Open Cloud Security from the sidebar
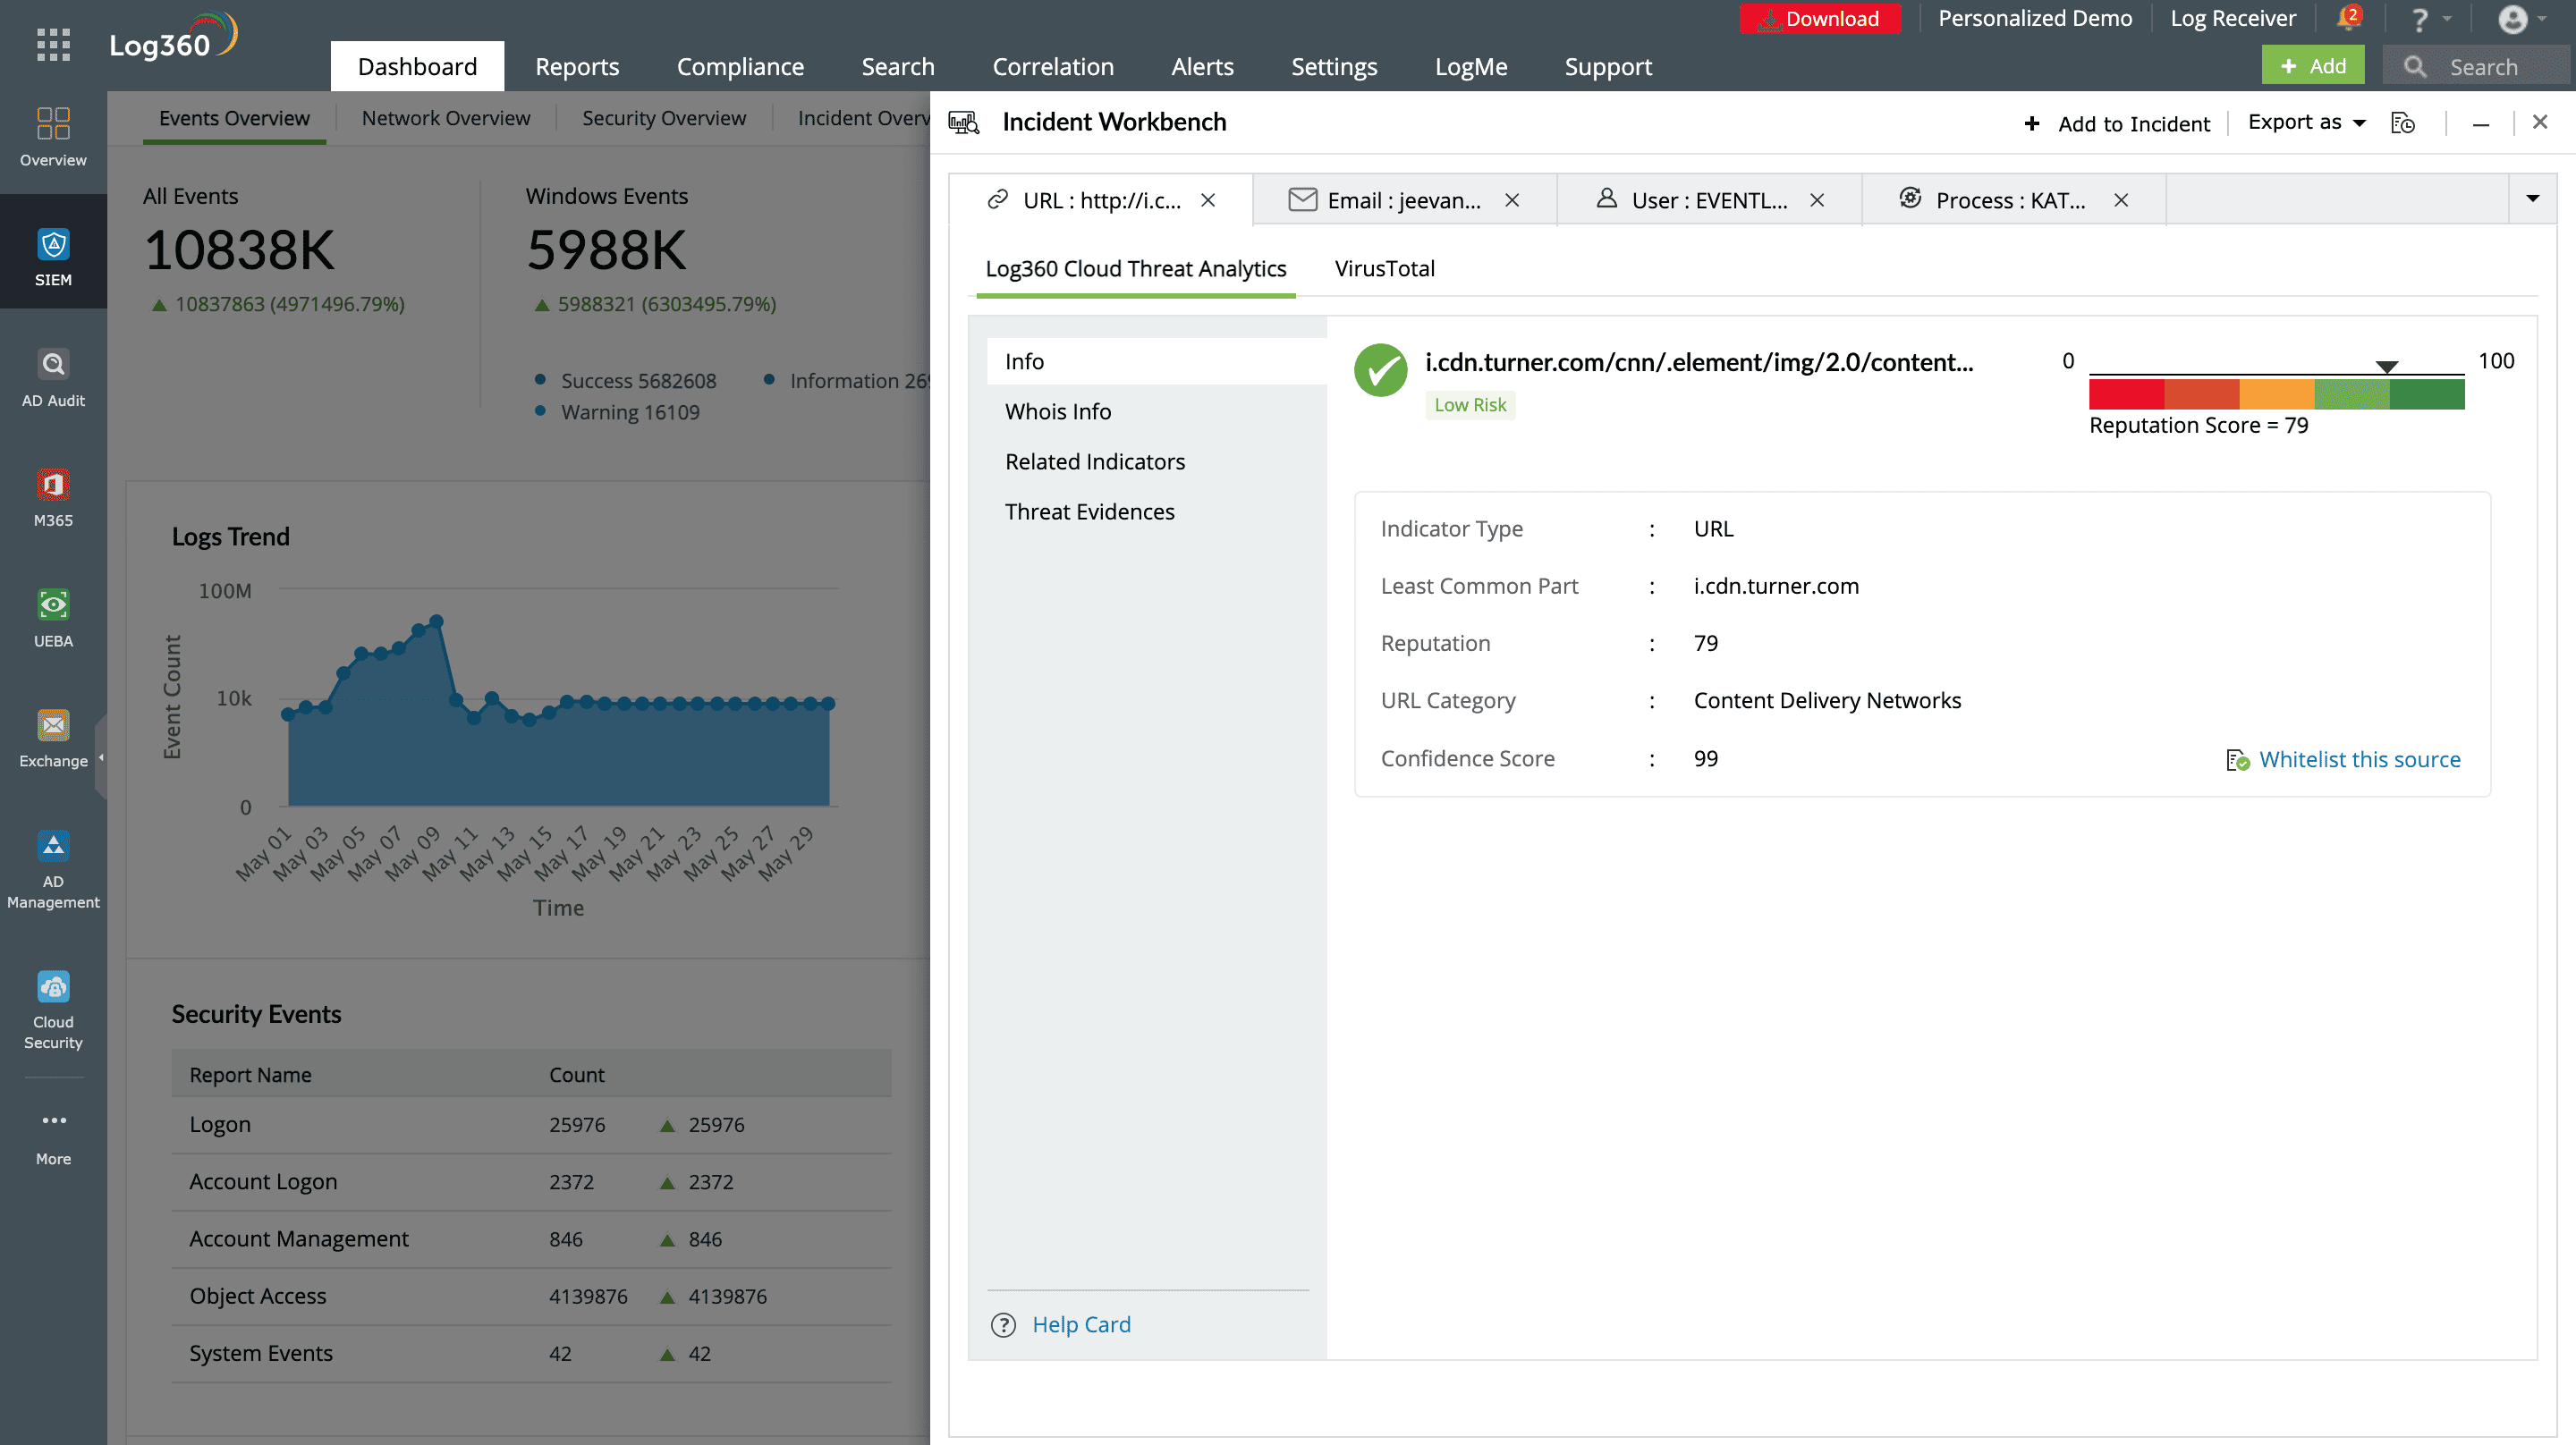The height and width of the screenshot is (1445, 2576). (x=53, y=1005)
